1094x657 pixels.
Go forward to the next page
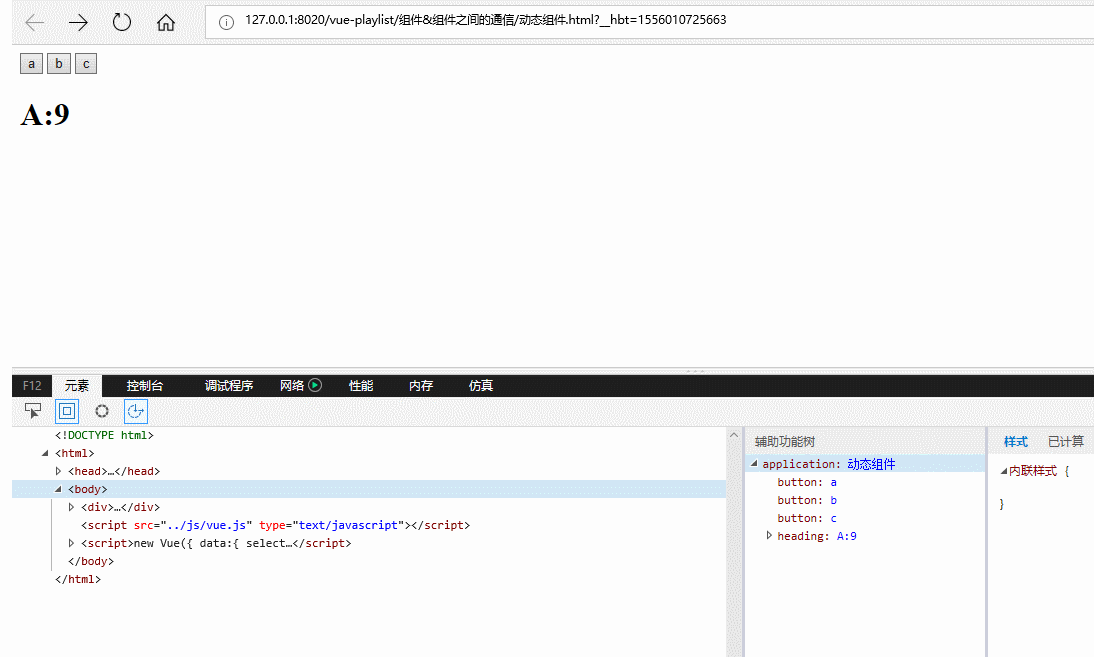(78, 22)
